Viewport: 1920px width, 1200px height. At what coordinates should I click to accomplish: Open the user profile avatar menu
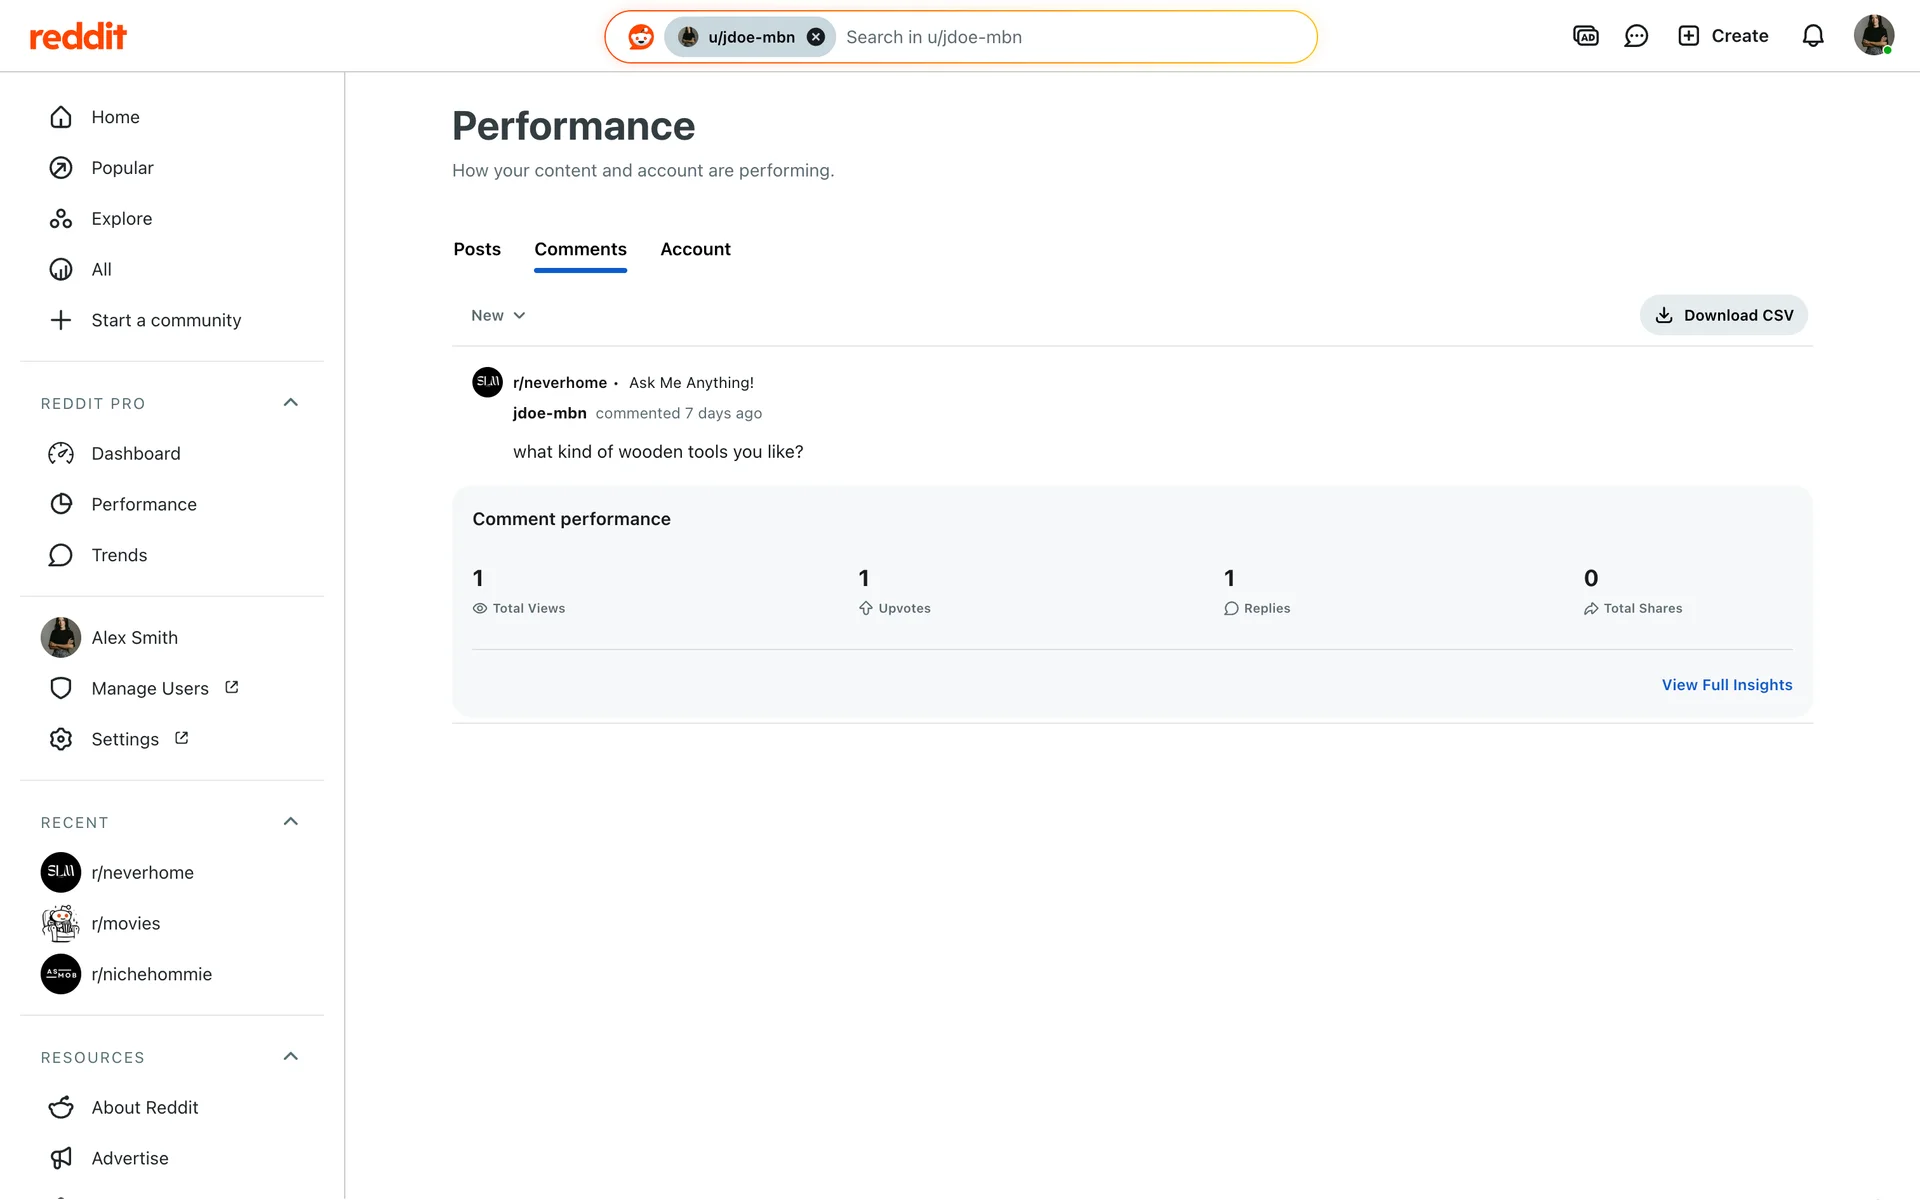click(x=1873, y=36)
